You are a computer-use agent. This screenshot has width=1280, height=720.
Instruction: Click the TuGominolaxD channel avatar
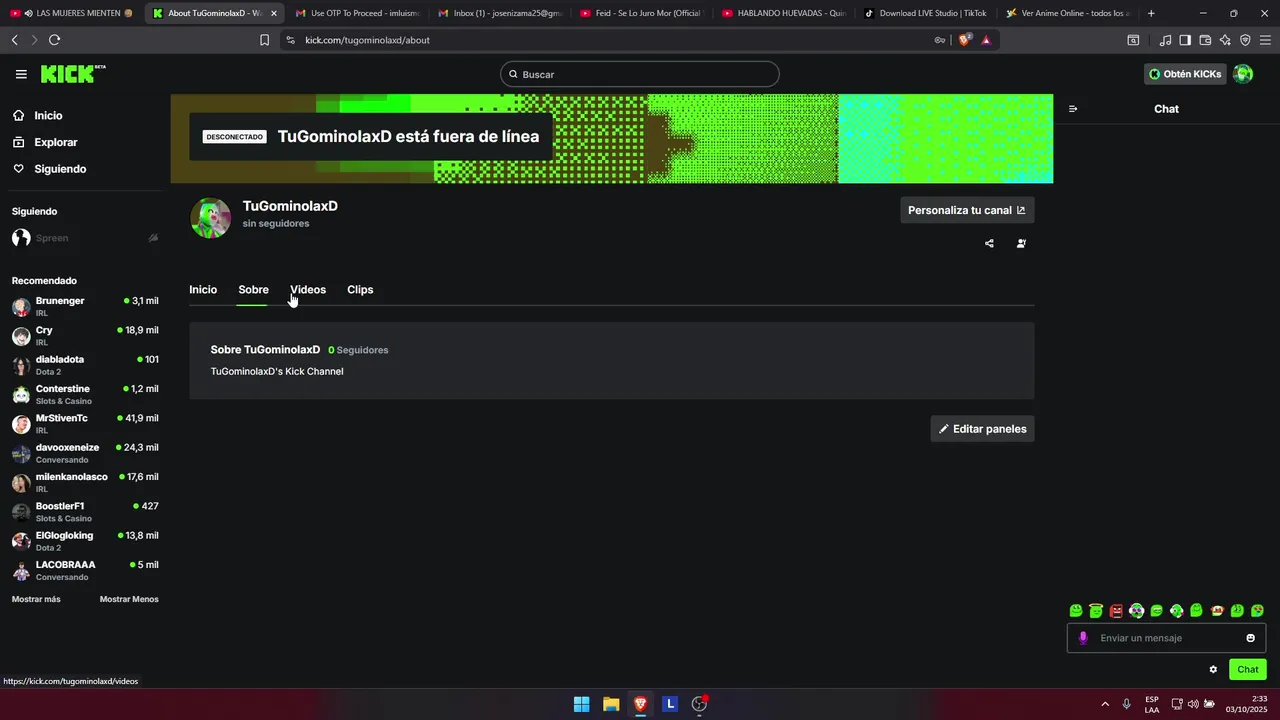pyautogui.click(x=210, y=218)
